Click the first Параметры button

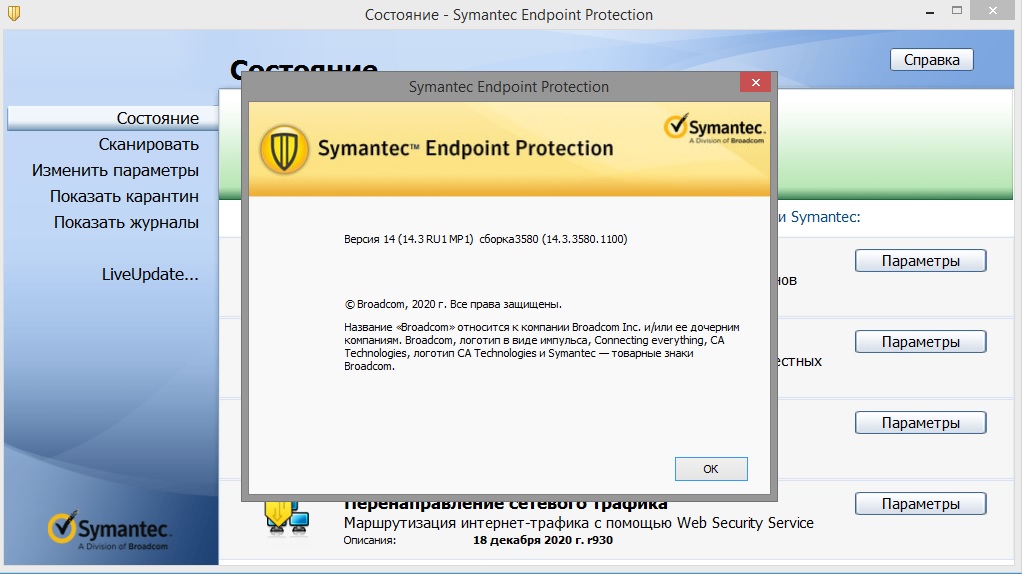point(920,261)
